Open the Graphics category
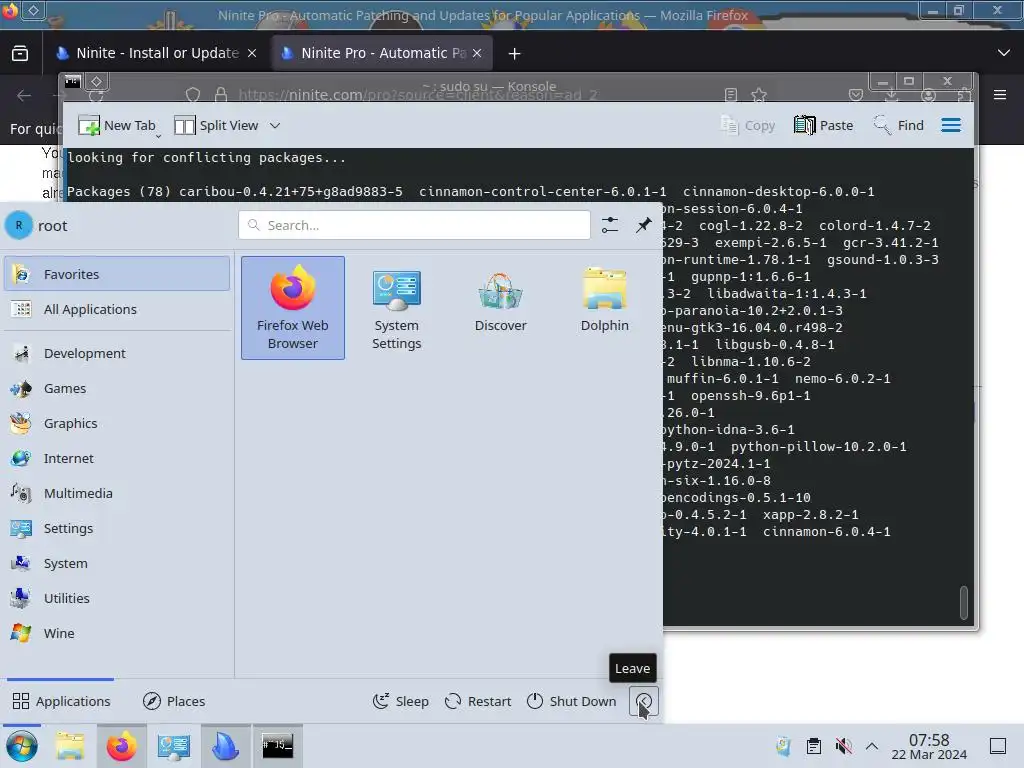This screenshot has height=768, width=1024. [x=117, y=423]
